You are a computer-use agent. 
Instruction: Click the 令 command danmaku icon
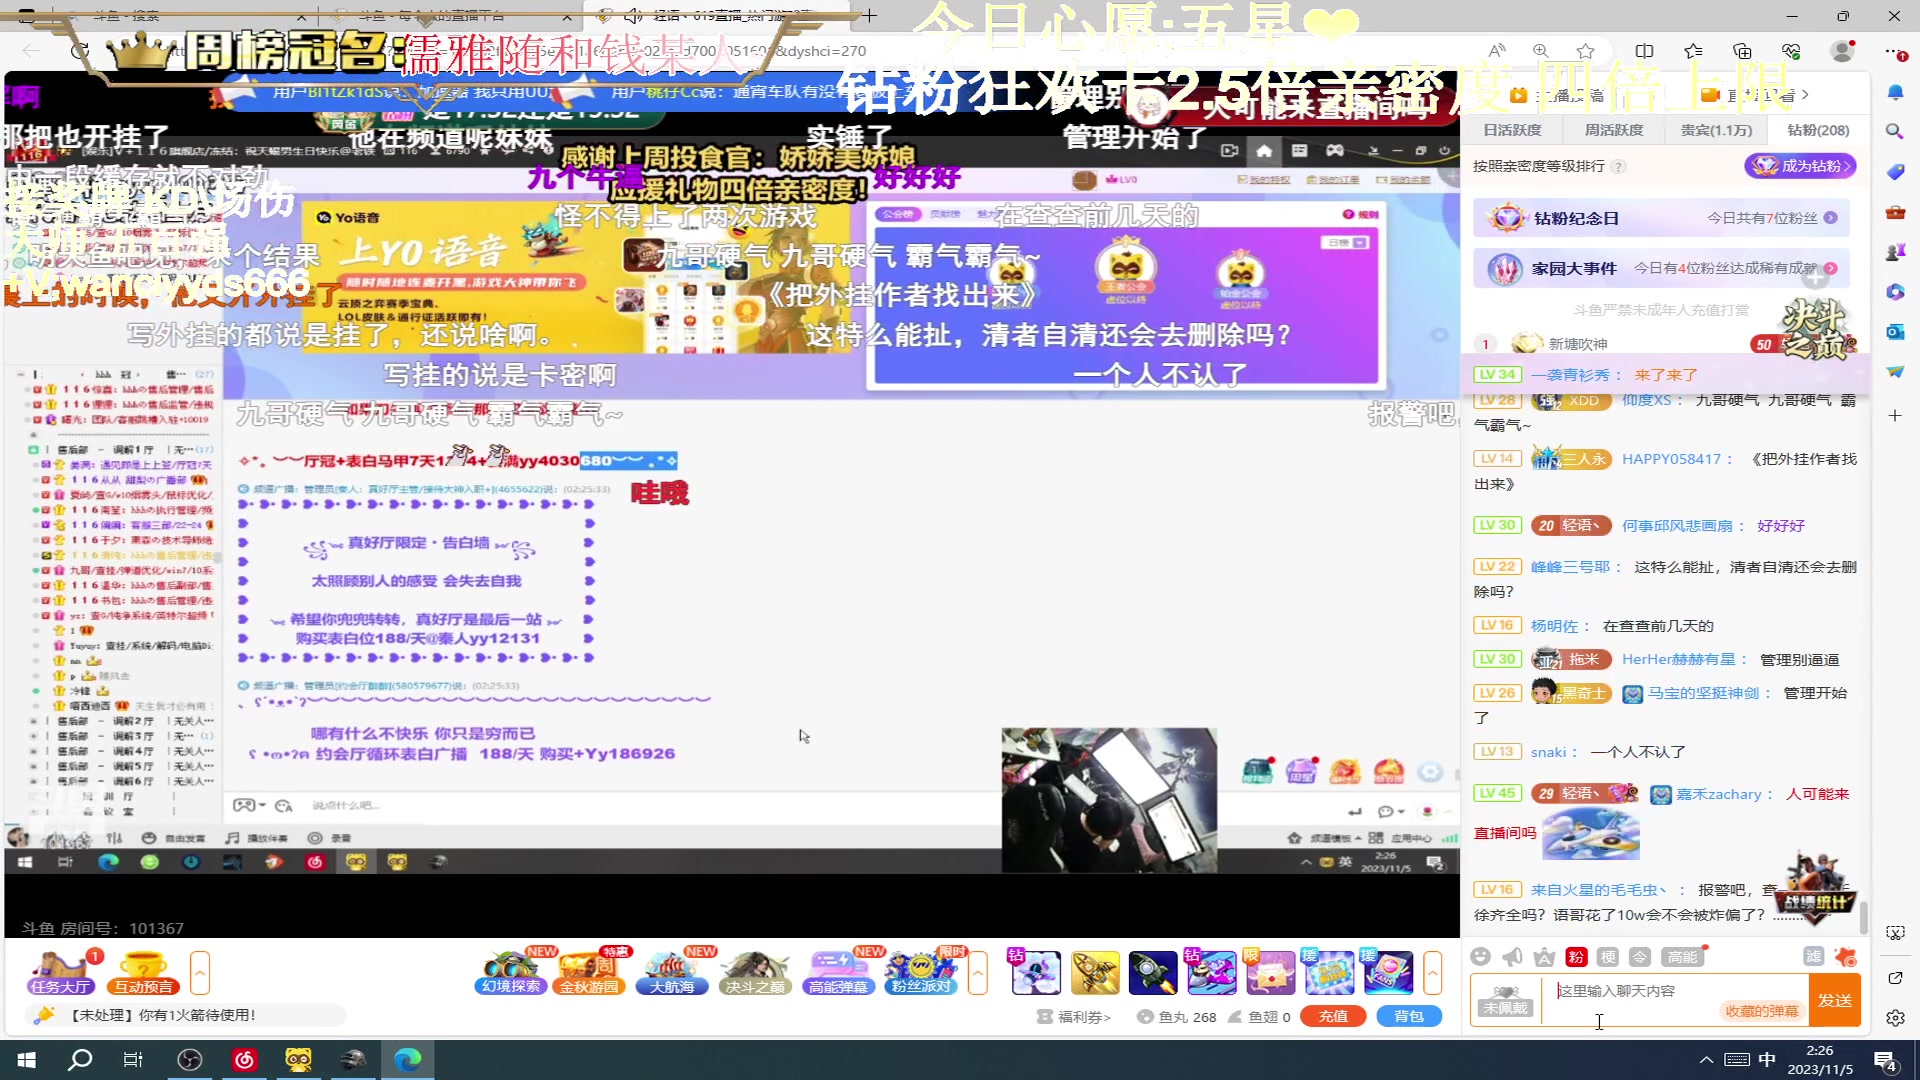click(1640, 957)
